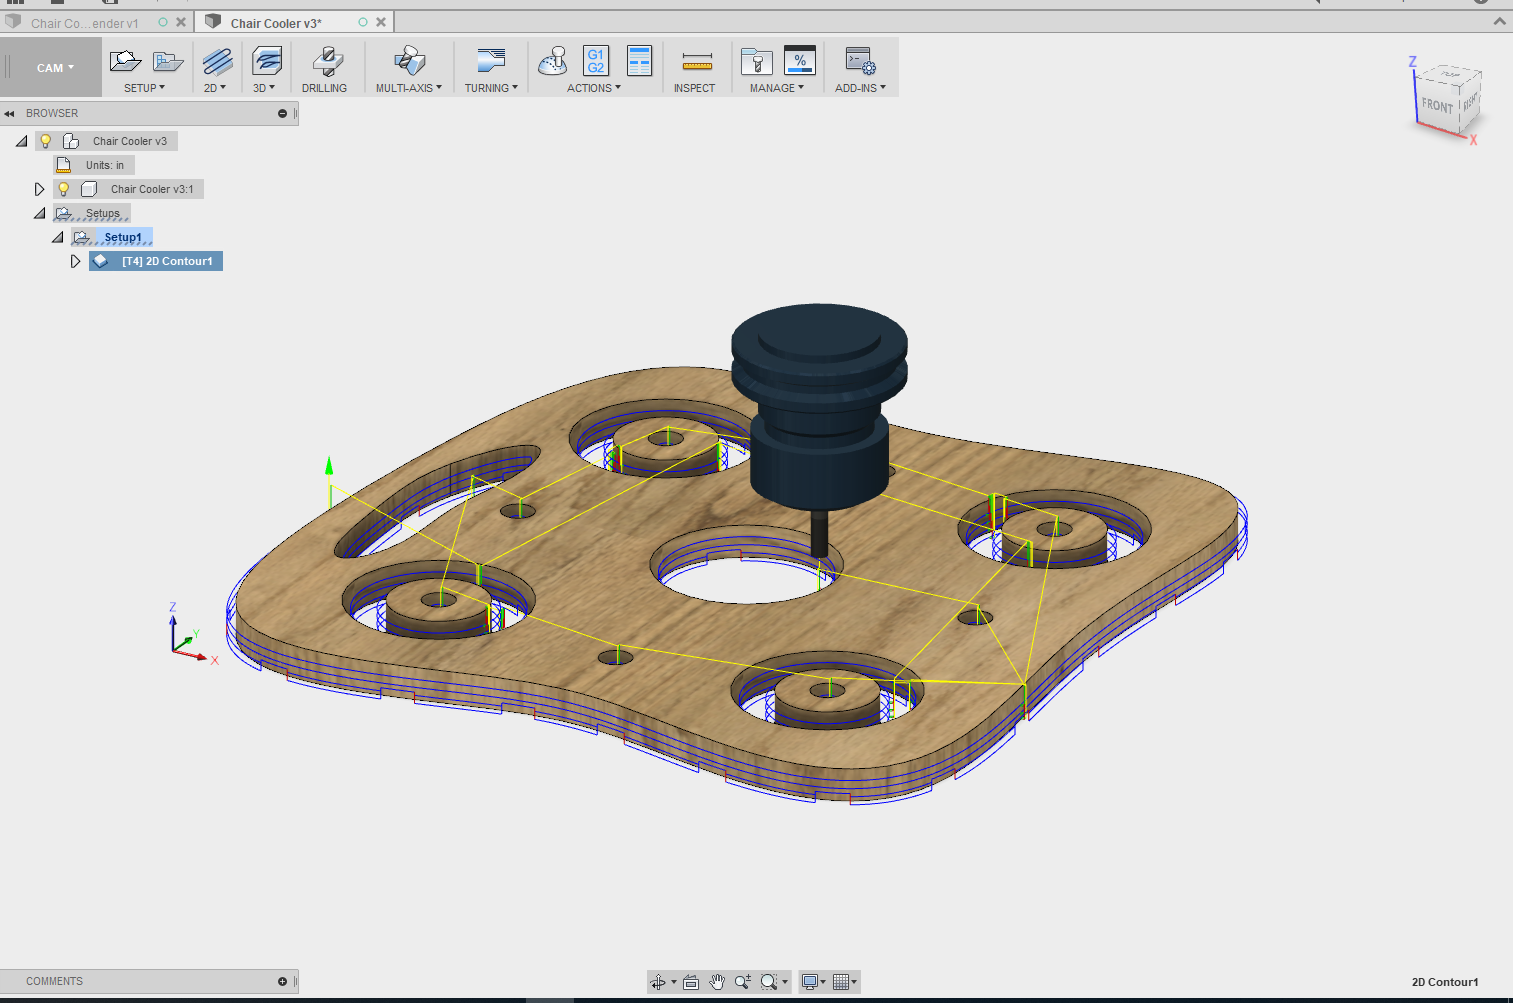Collapse the Setups tree node
1513x1003 pixels.
coord(39,213)
